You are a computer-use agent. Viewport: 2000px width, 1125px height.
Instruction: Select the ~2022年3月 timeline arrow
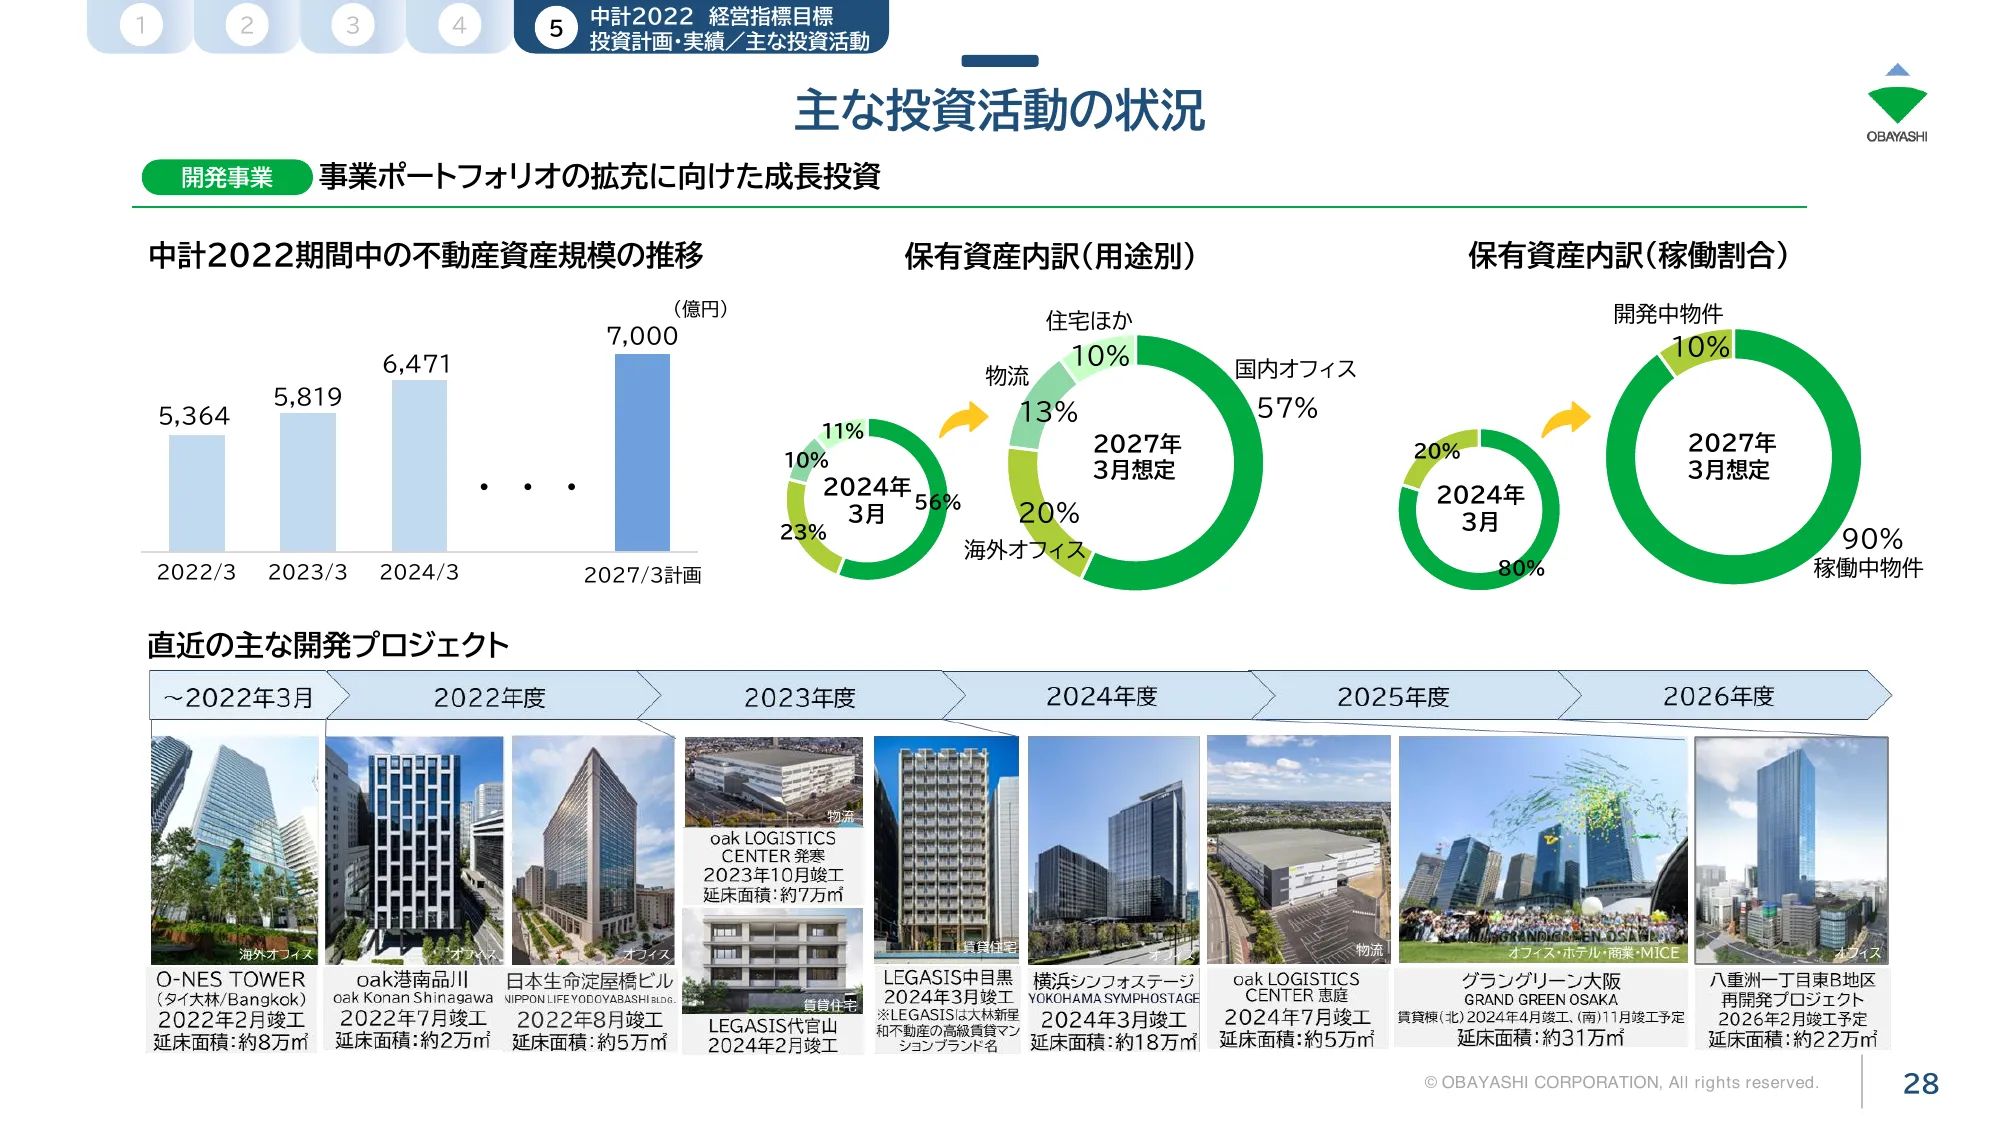click(240, 696)
